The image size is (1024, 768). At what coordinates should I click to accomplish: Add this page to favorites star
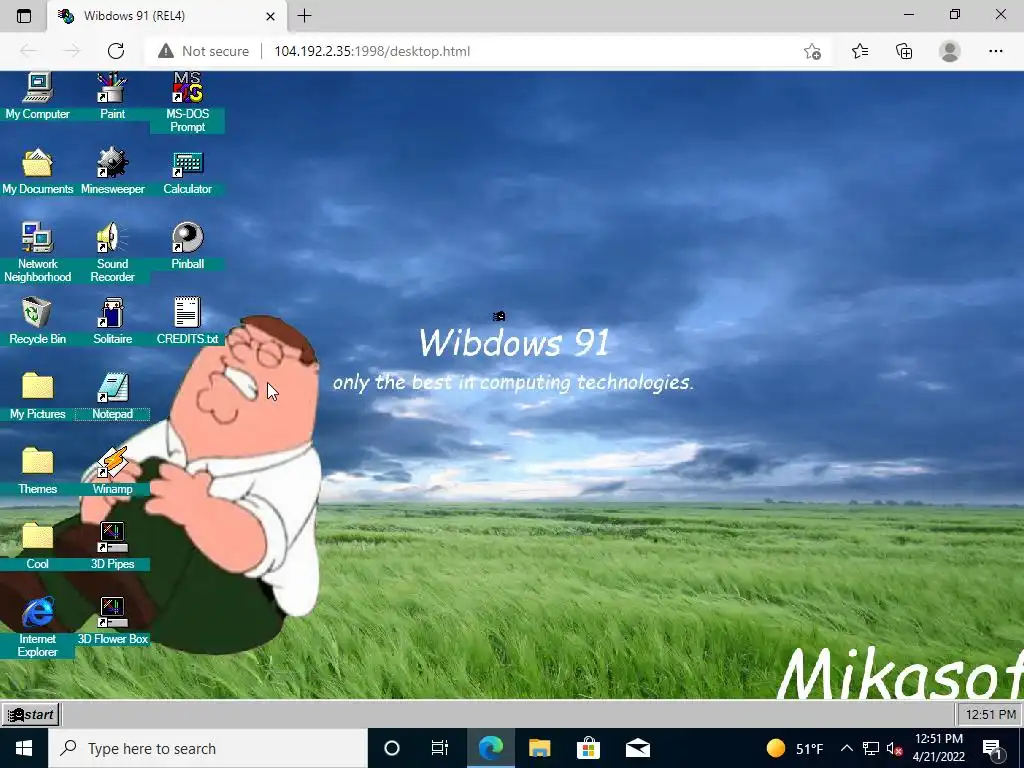812,51
